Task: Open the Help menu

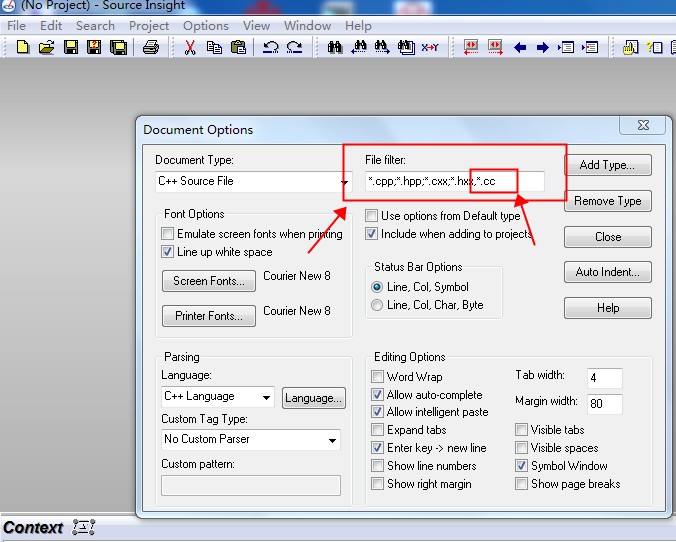Action: pos(358,26)
